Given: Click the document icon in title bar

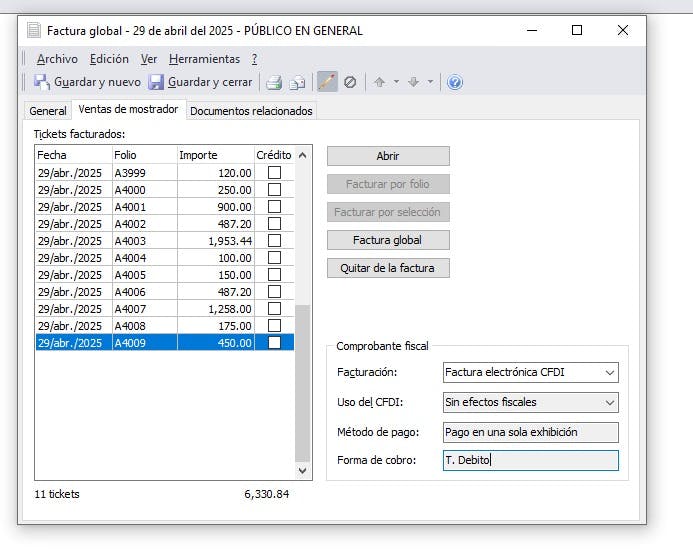Looking at the screenshot, I should click(x=34, y=30).
